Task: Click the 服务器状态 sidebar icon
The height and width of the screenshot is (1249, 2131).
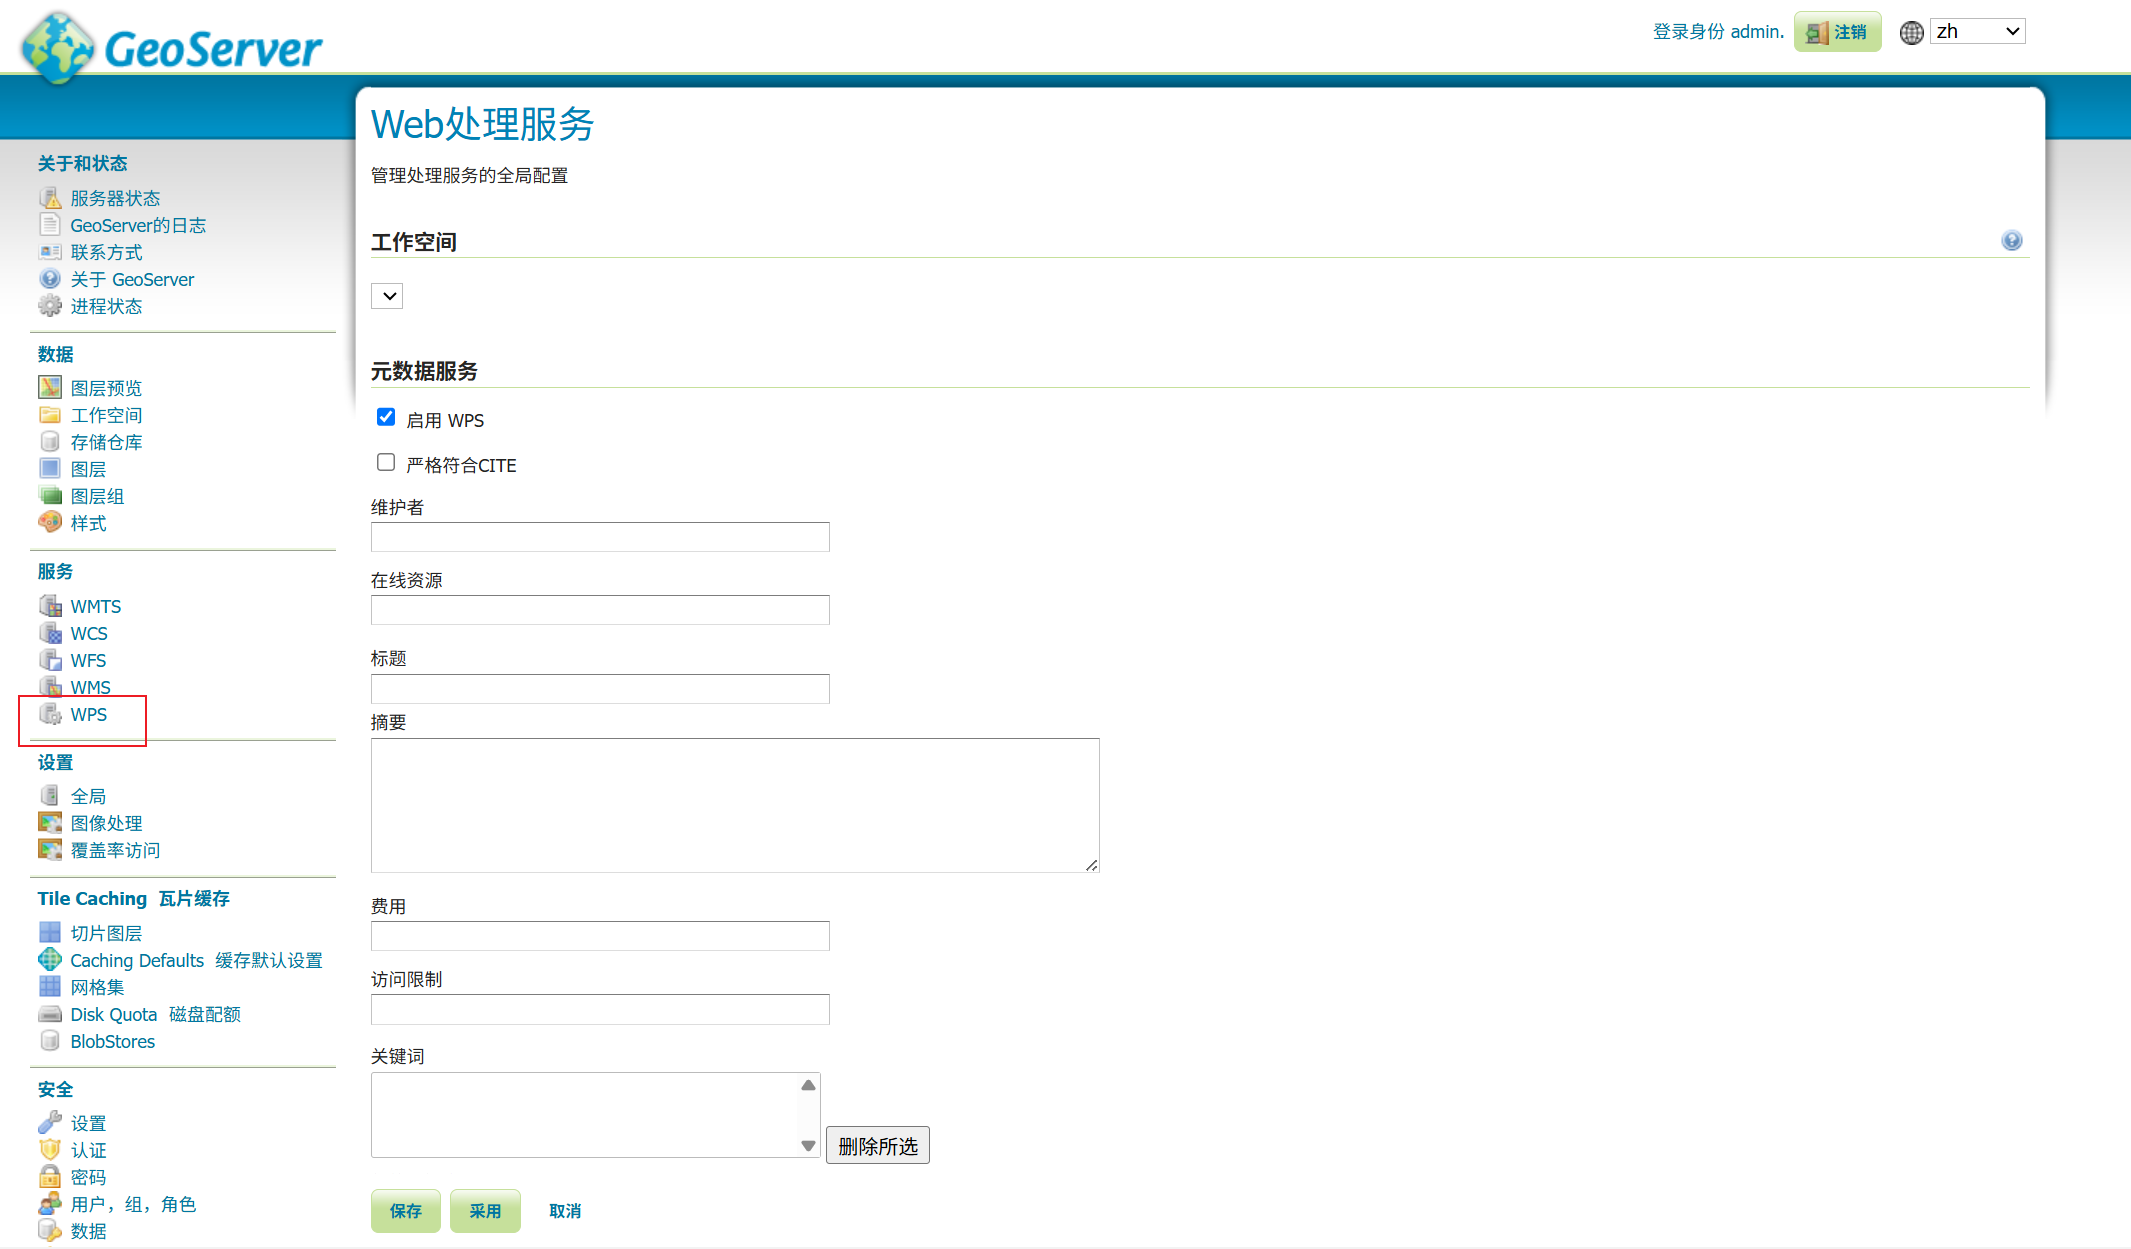Action: [50, 198]
